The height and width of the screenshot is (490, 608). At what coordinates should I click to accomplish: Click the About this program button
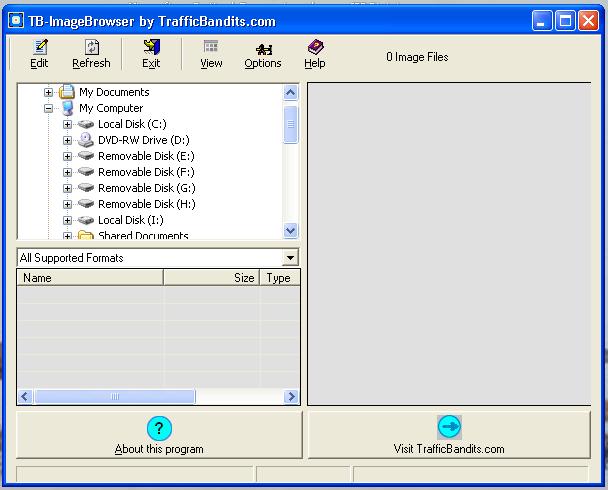point(159,435)
